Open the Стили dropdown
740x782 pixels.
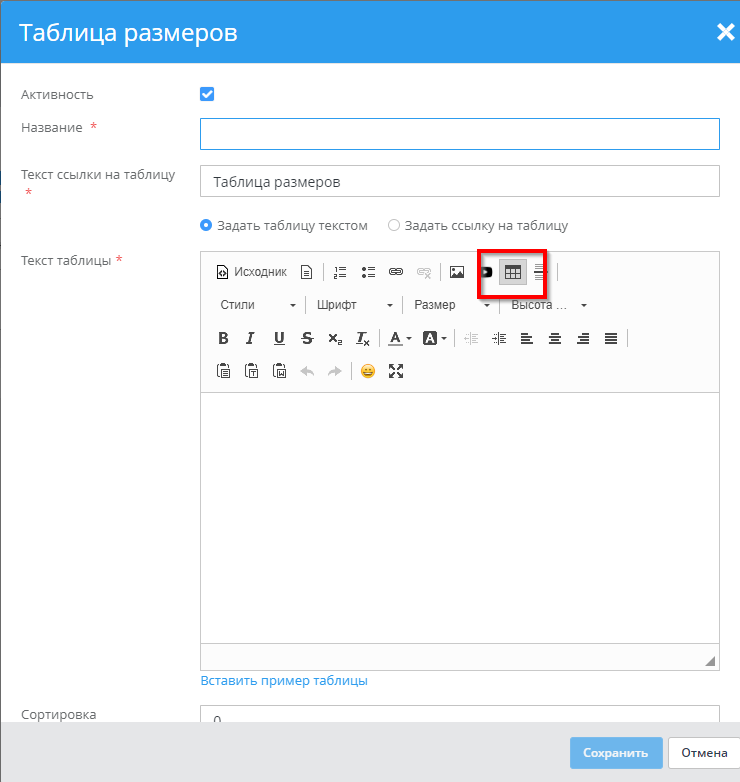(x=258, y=305)
